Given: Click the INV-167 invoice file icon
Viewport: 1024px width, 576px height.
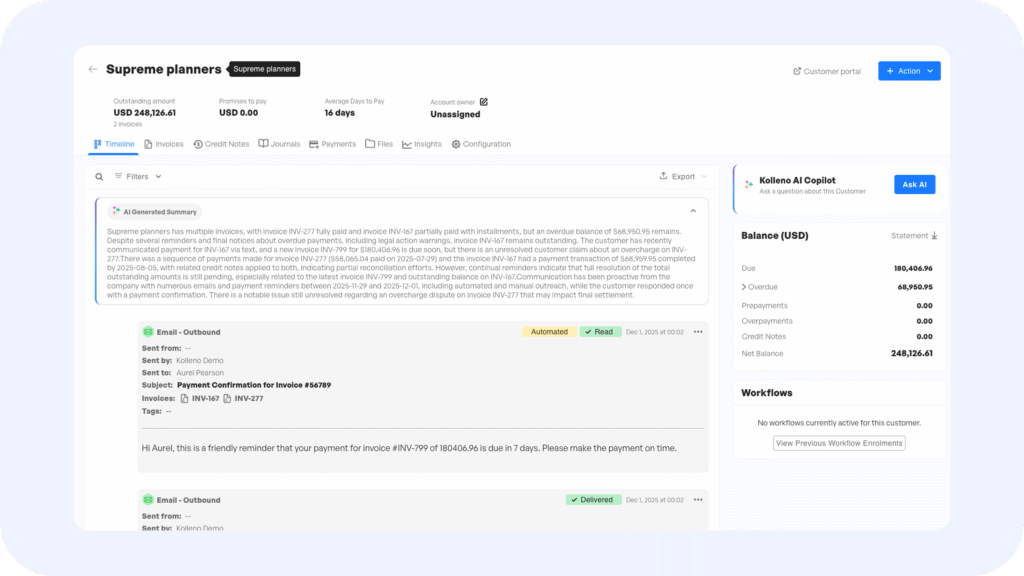Looking at the screenshot, I should pos(184,398).
